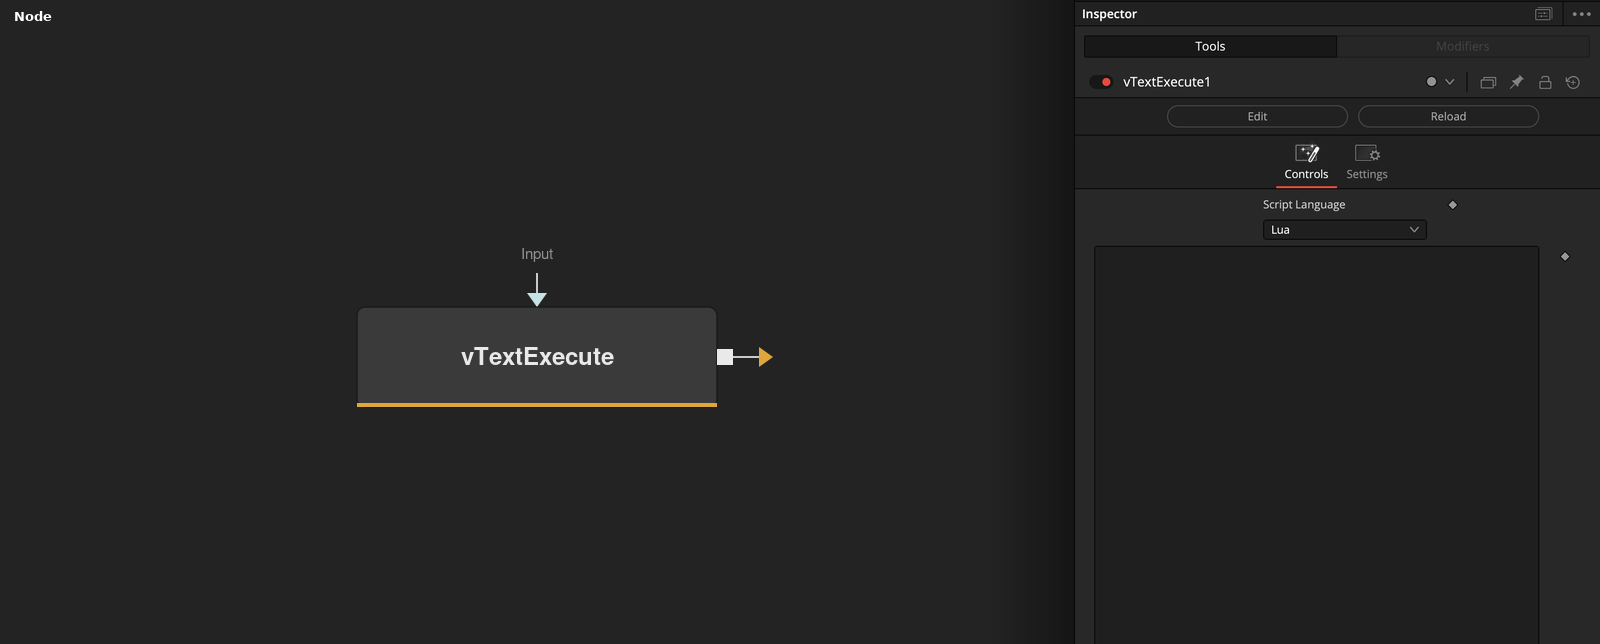Click the vTextExecute1 name in the Inspector
Screen dimensions: 1600x644
1167,82
